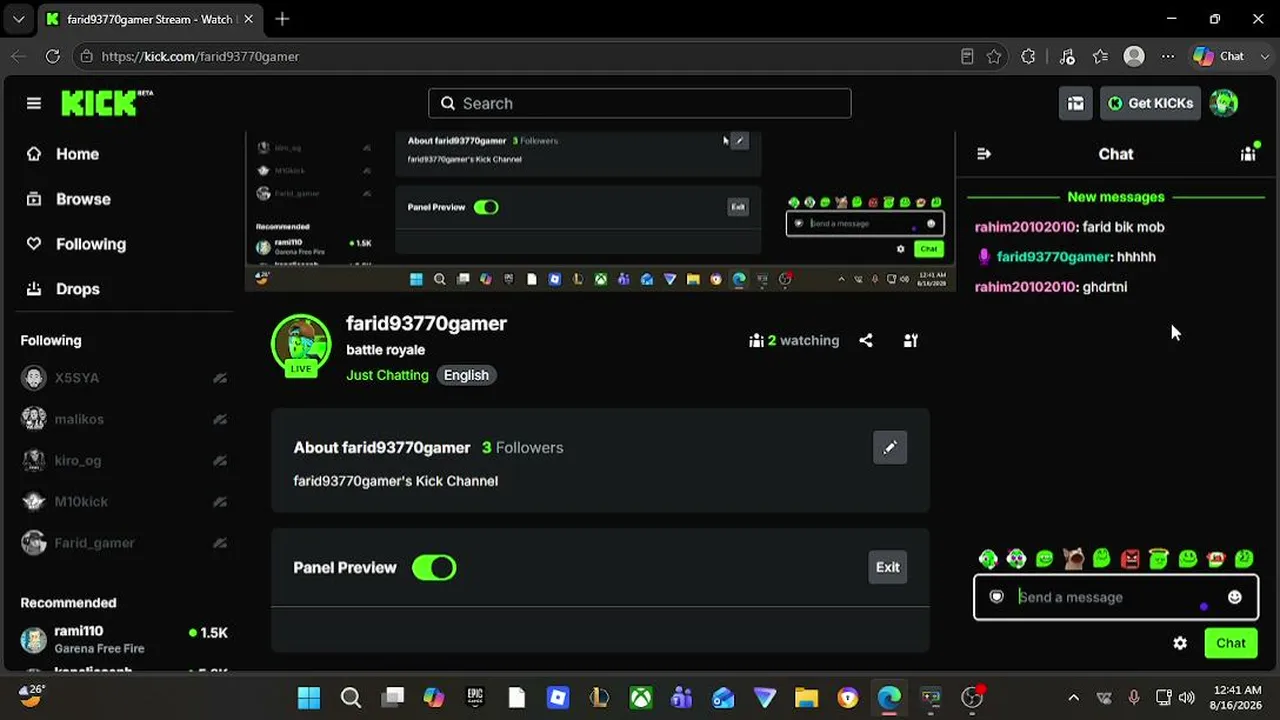Open browser media control icon
The height and width of the screenshot is (720, 1280).
pos(1067,57)
